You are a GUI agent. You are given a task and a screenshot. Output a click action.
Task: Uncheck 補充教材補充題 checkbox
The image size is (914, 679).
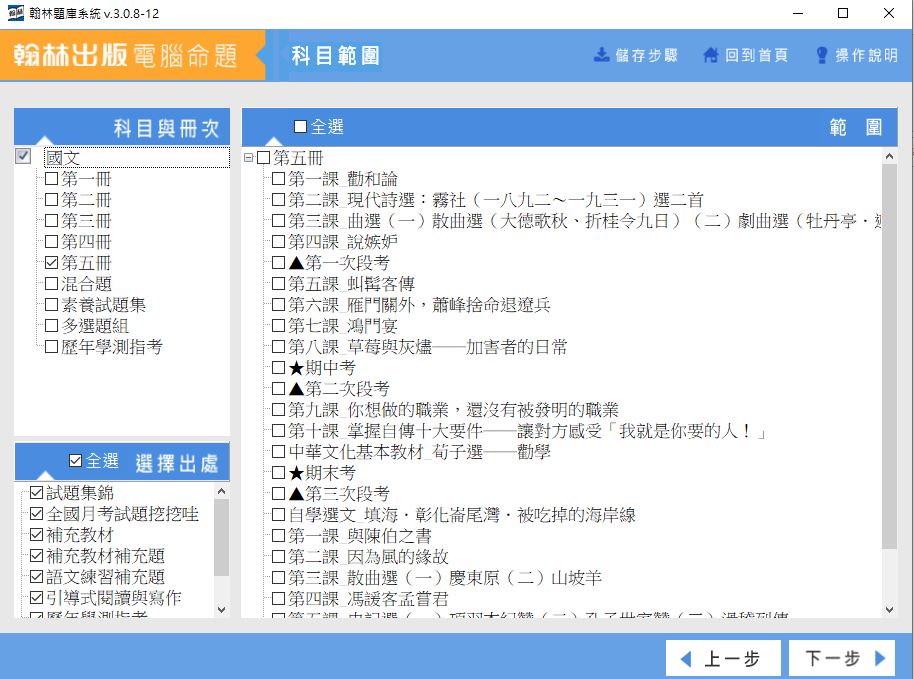click(36, 555)
